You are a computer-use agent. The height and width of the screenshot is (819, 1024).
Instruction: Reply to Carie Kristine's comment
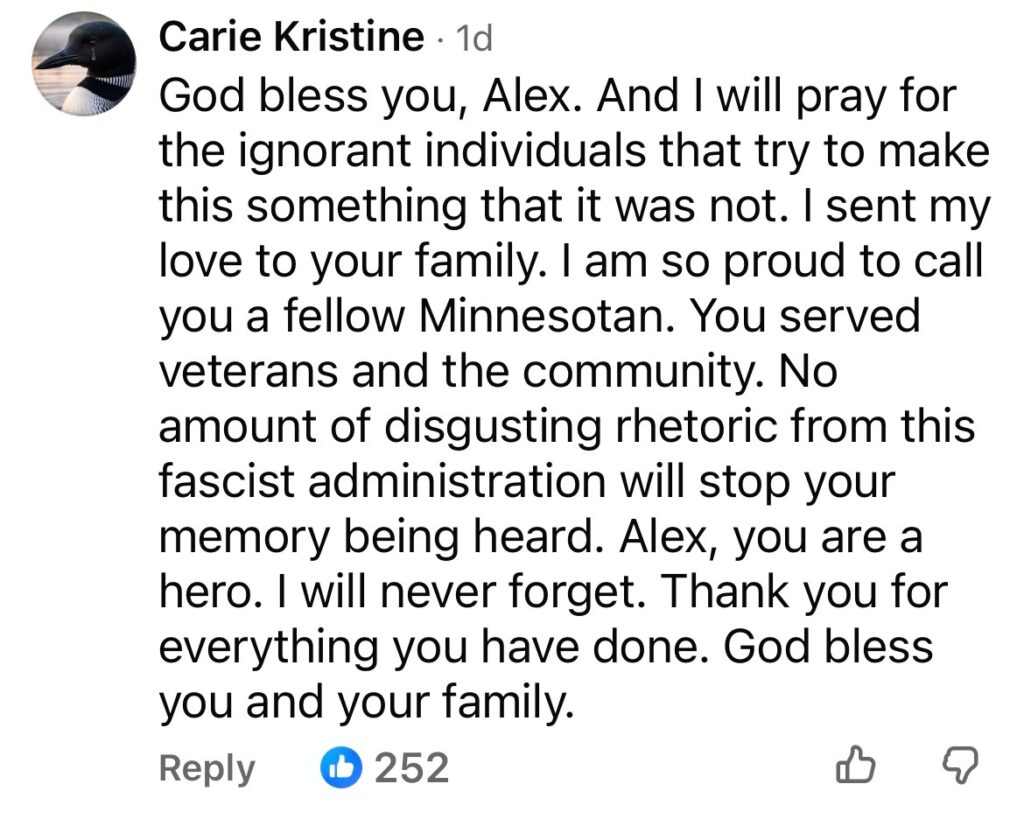207,768
